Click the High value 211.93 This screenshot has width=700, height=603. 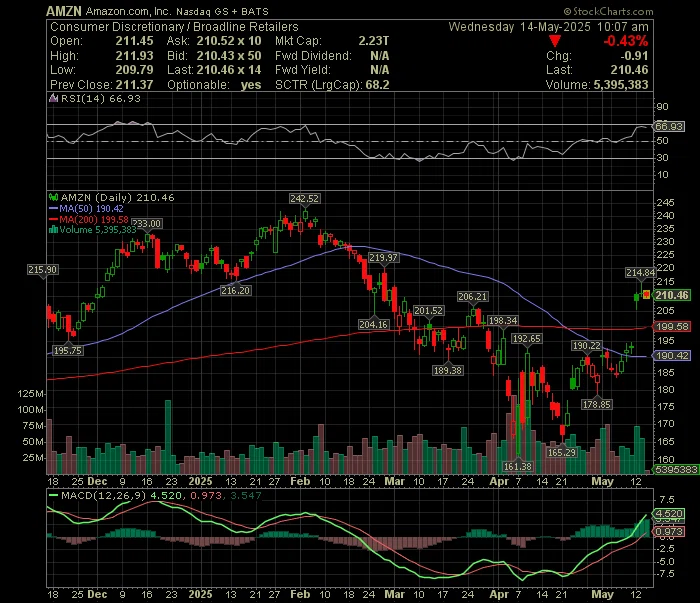(x=134, y=56)
